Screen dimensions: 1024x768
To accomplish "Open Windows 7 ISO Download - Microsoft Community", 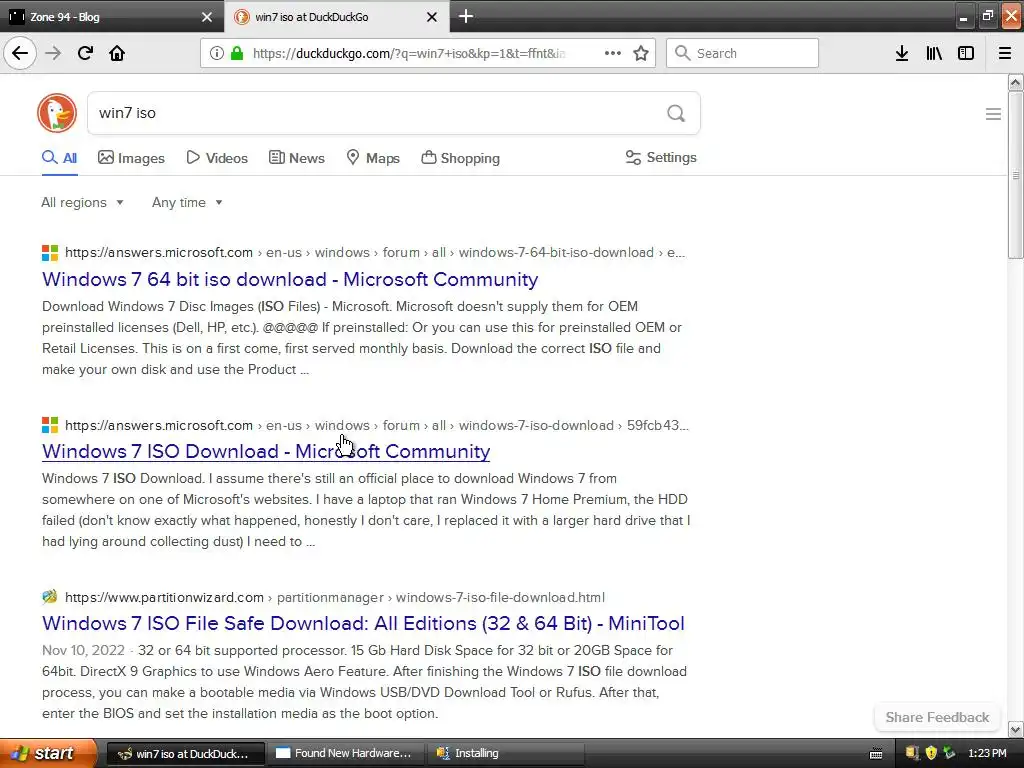I will click(266, 451).
